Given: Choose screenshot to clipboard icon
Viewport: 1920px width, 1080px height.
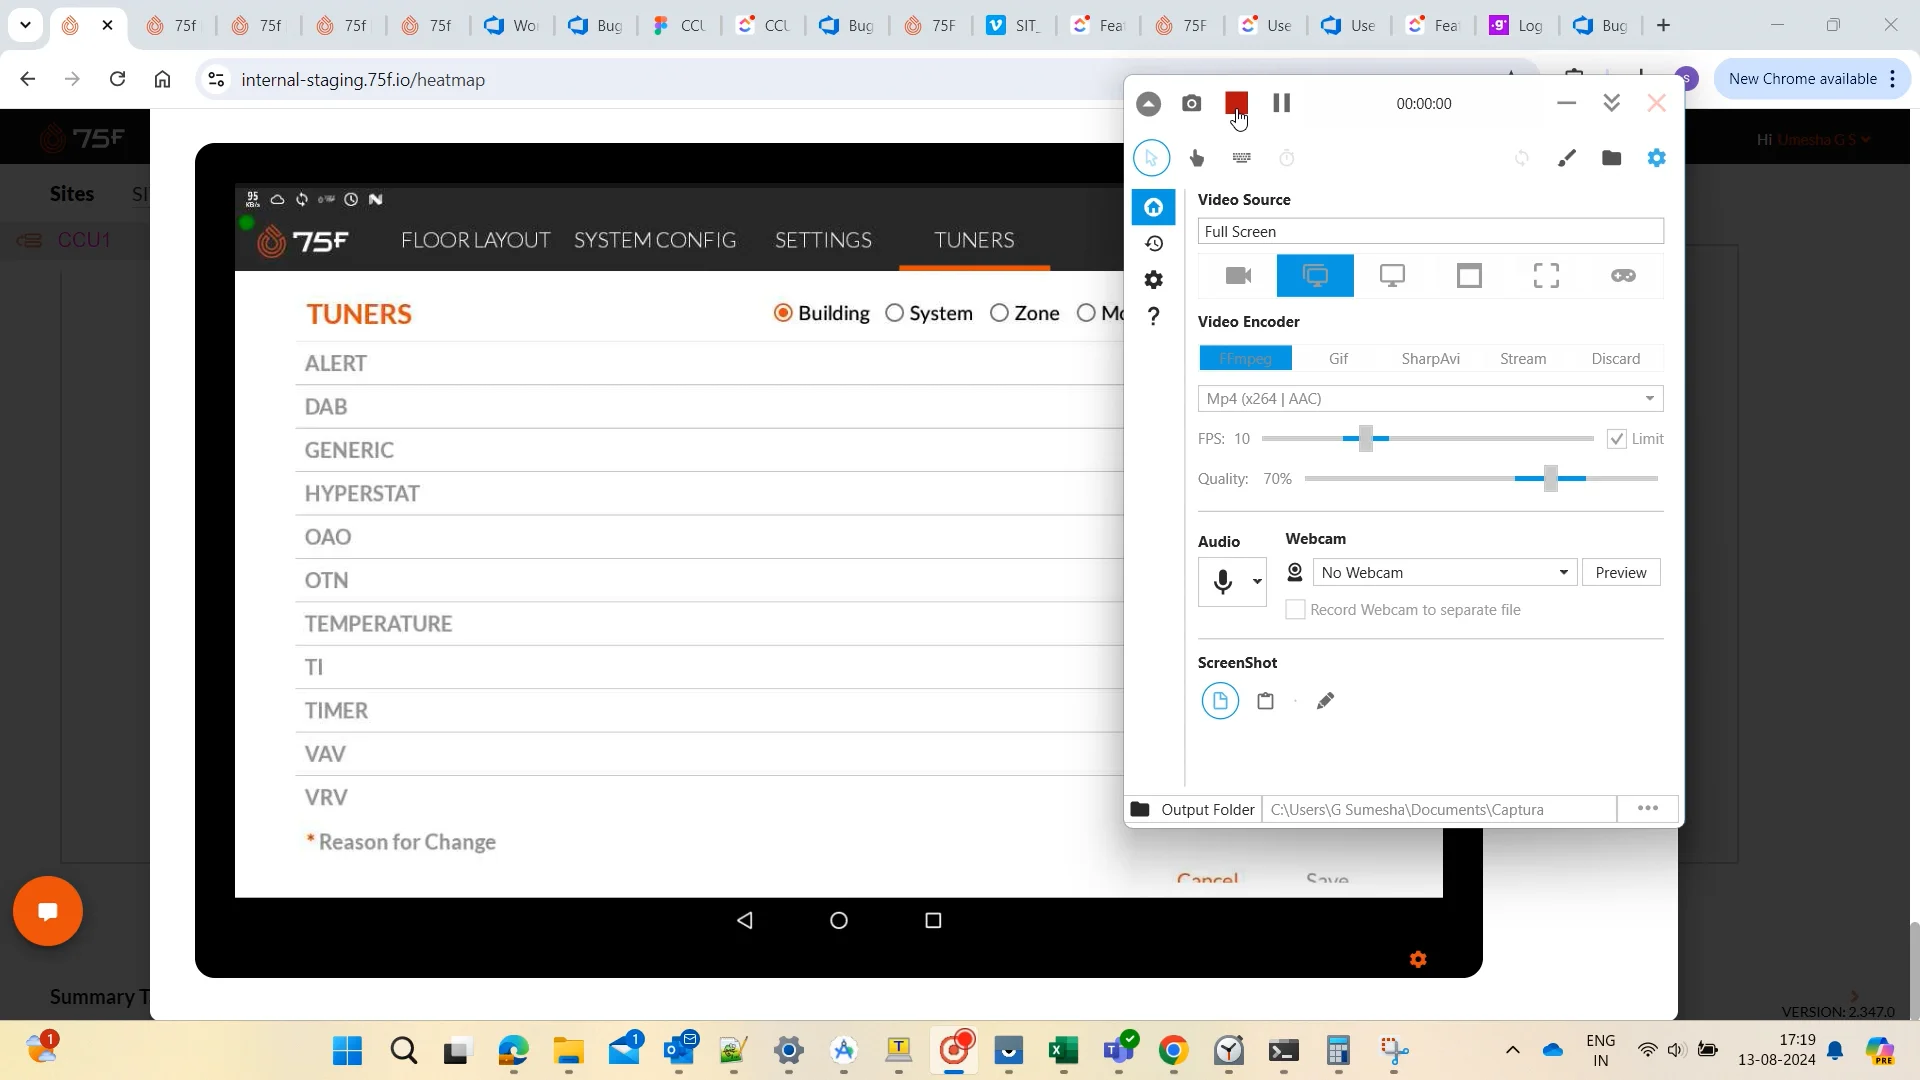Looking at the screenshot, I should click(1265, 702).
